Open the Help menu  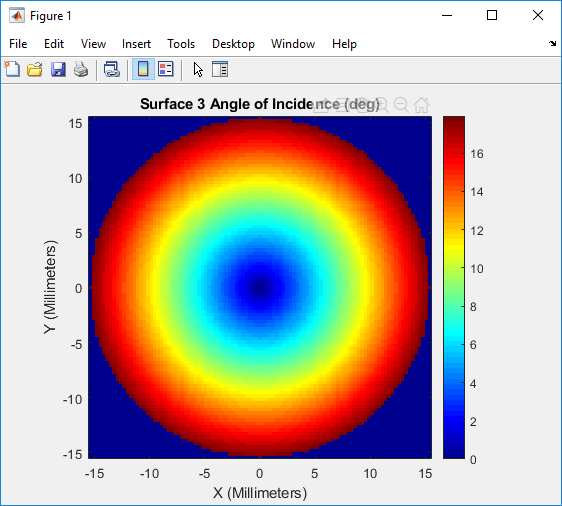344,44
